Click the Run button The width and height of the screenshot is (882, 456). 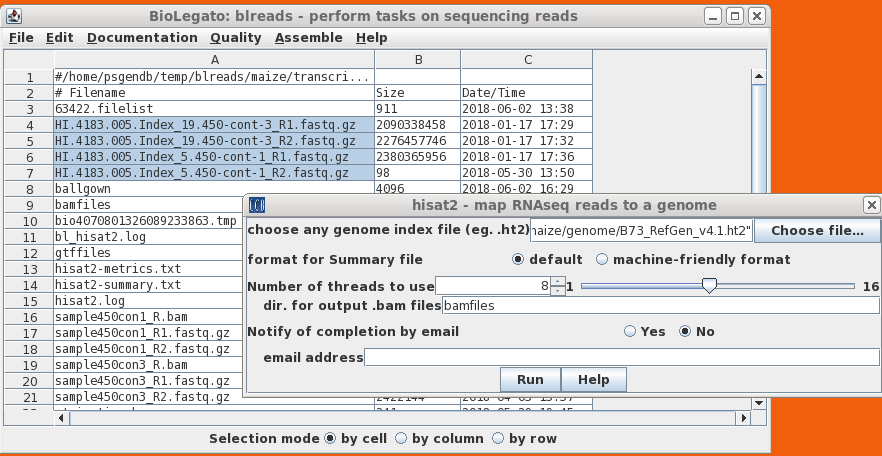pyautogui.click(x=530, y=380)
